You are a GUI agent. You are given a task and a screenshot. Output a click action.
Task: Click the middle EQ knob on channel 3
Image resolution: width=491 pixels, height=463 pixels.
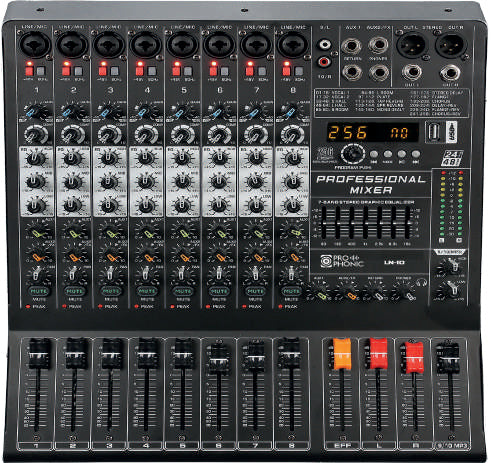[x=109, y=182]
